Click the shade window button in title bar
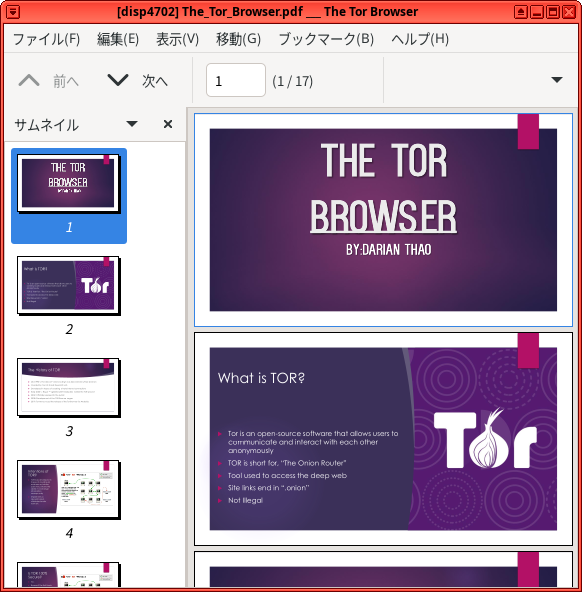The width and height of the screenshot is (582, 592). click(x=521, y=12)
